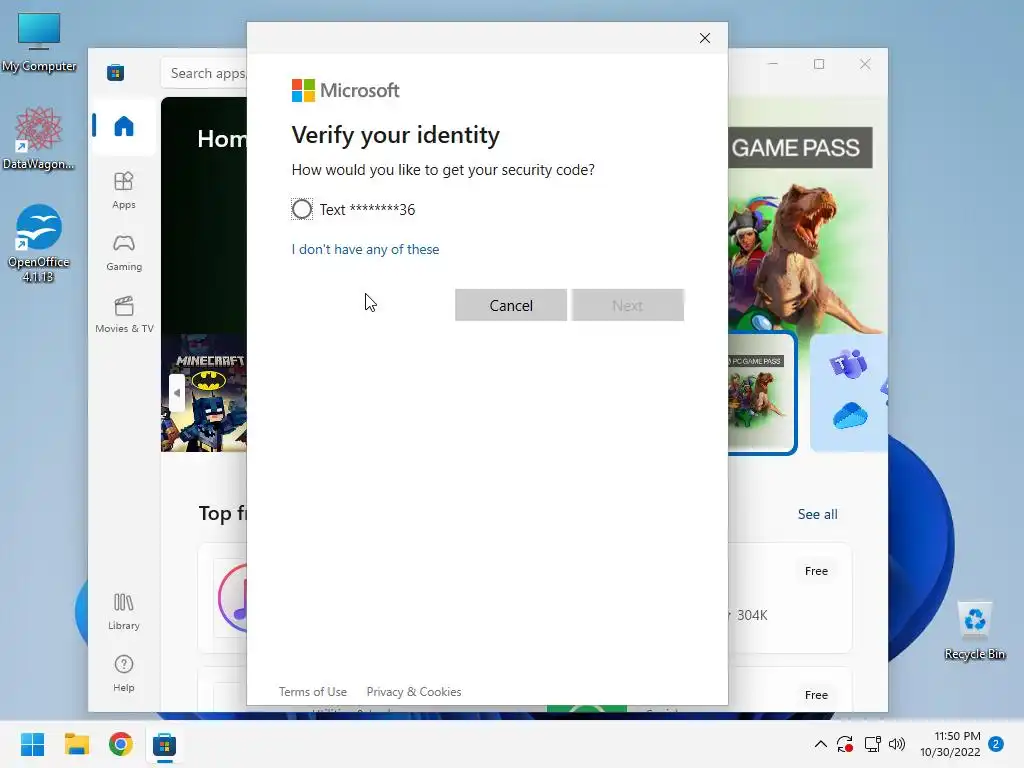
Task: Click previous arrow on Store carousel
Action: pyautogui.click(x=176, y=392)
